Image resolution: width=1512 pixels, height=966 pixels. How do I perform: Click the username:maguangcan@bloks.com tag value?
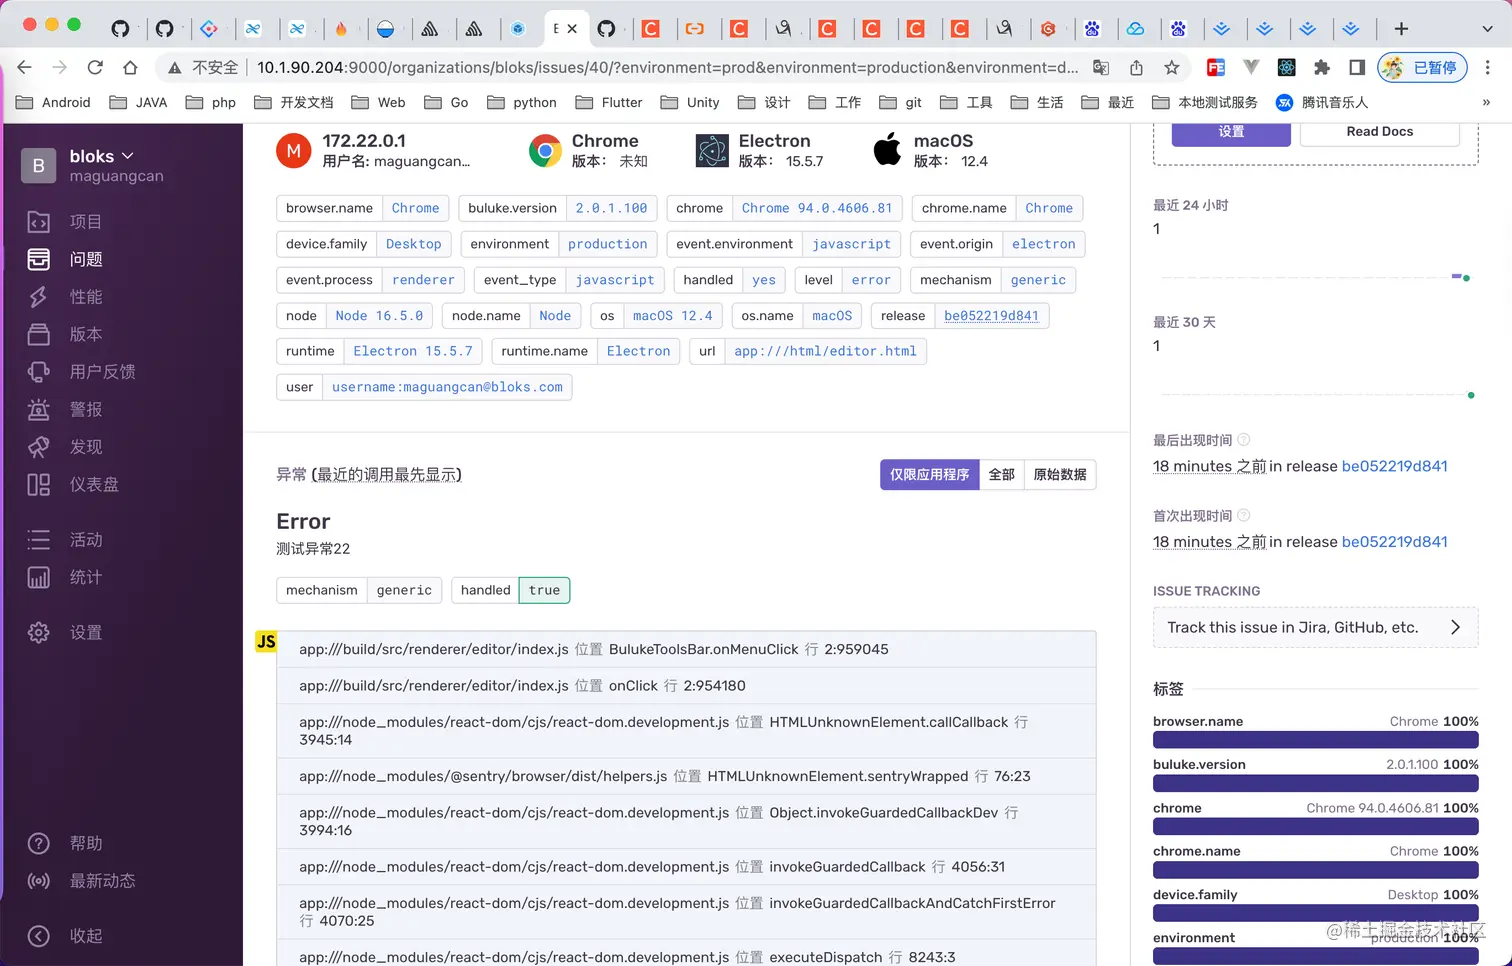pyautogui.click(x=447, y=387)
